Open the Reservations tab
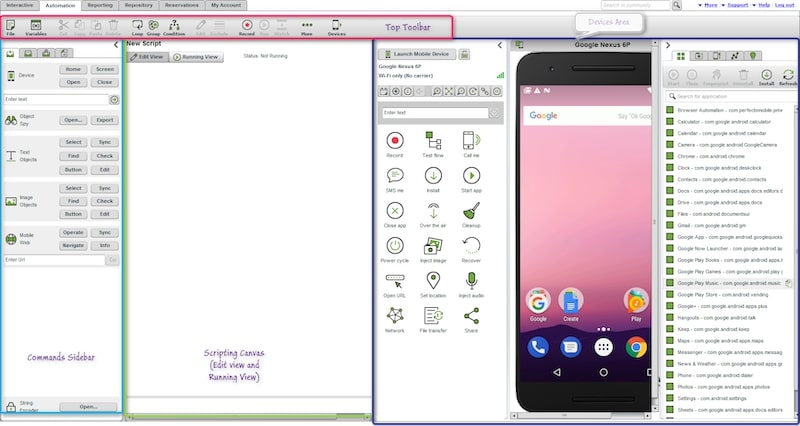Image resolution: width=800 pixels, height=426 pixels. (x=182, y=5)
